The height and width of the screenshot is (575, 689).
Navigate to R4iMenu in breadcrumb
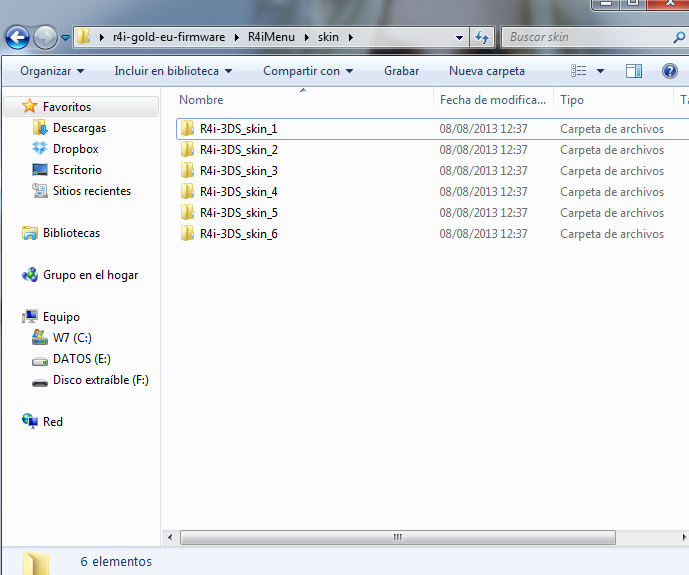(271, 37)
